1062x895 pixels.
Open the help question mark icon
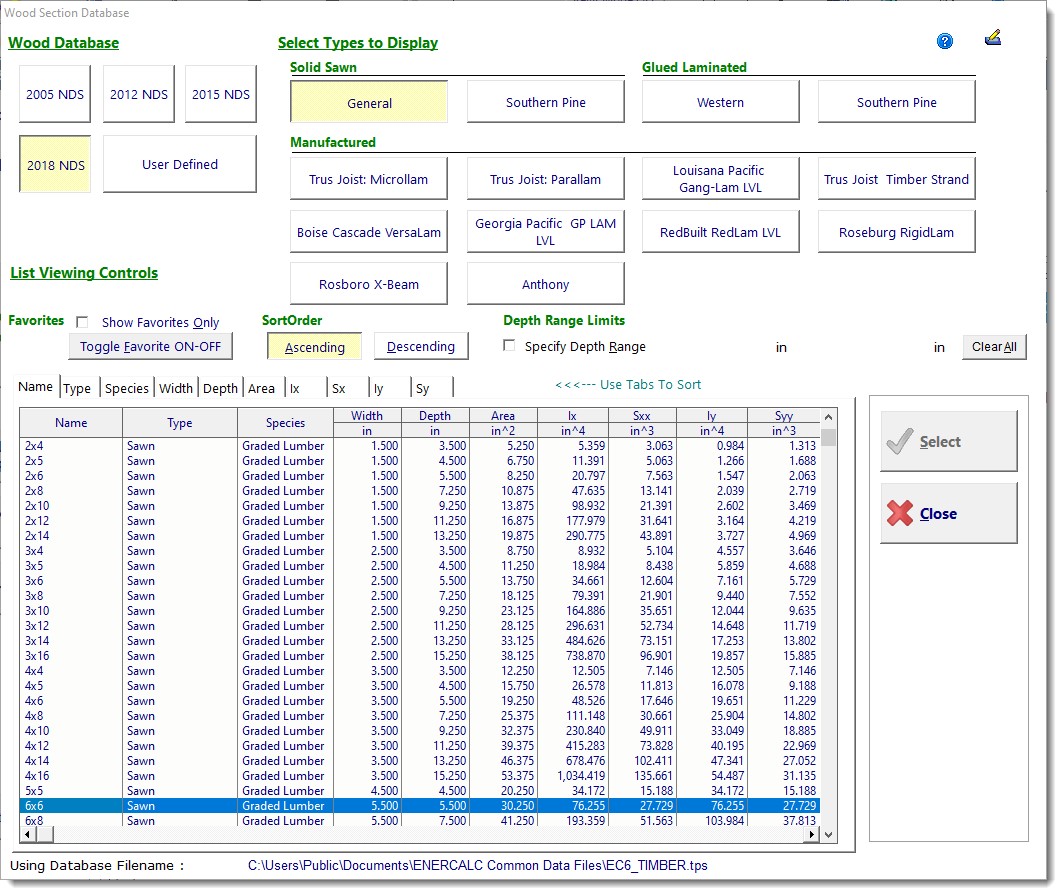[944, 41]
